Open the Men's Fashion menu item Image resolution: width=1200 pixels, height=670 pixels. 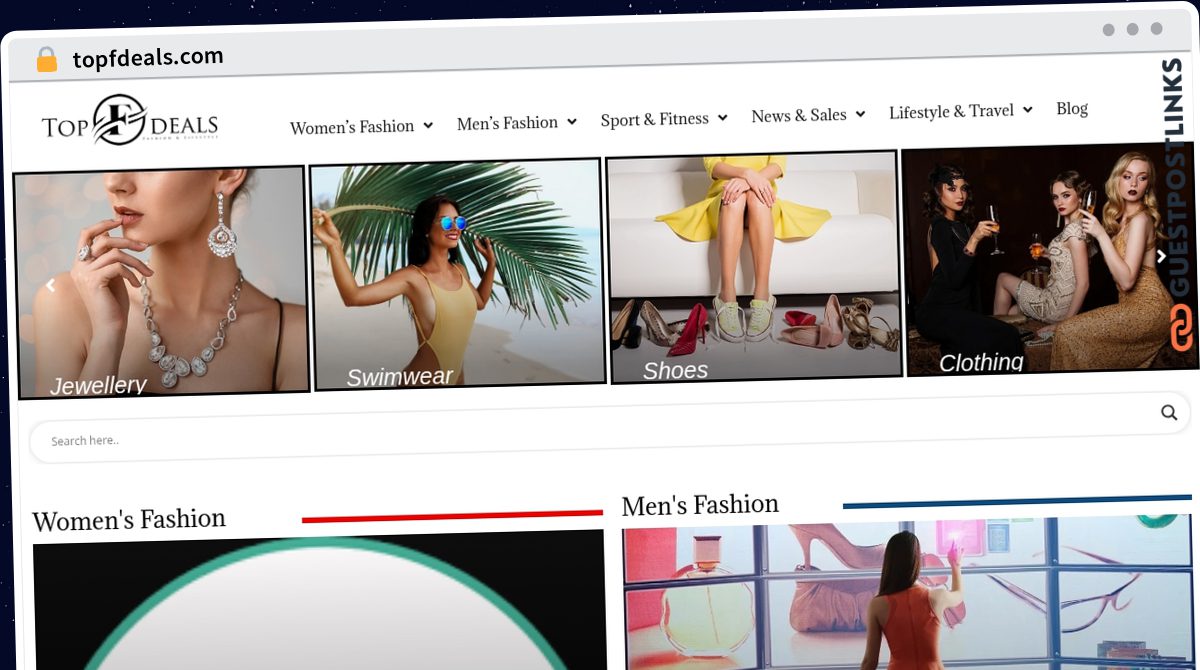(x=508, y=123)
